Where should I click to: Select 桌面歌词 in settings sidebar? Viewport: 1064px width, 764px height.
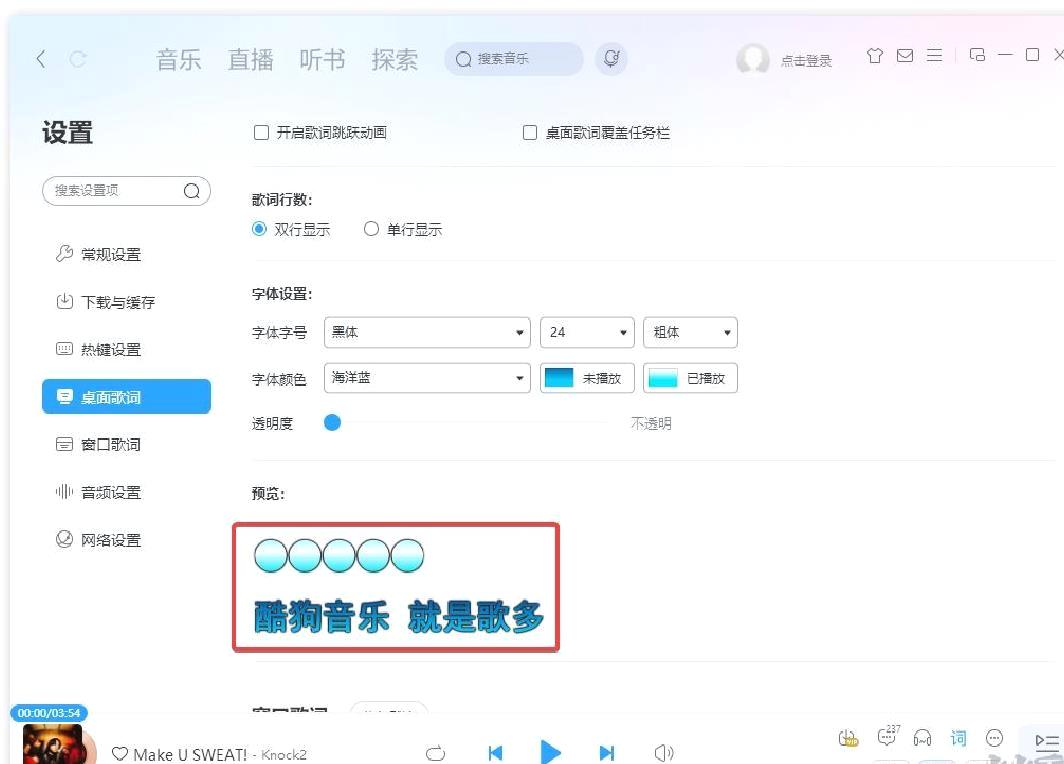click(x=126, y=397)
